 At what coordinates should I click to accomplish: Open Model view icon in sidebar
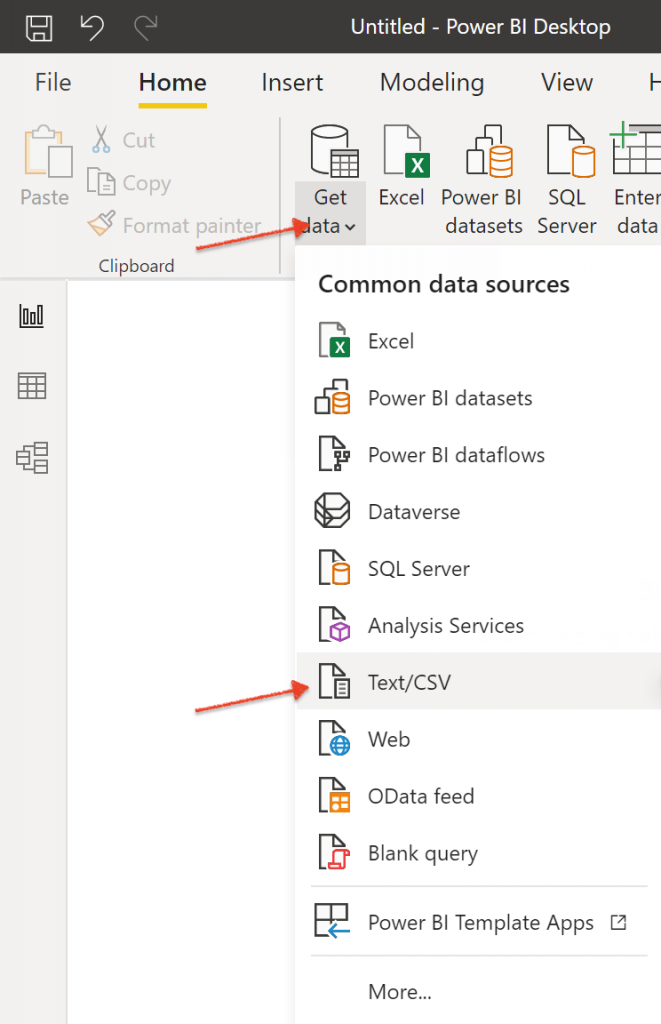[x=32, y=458]
